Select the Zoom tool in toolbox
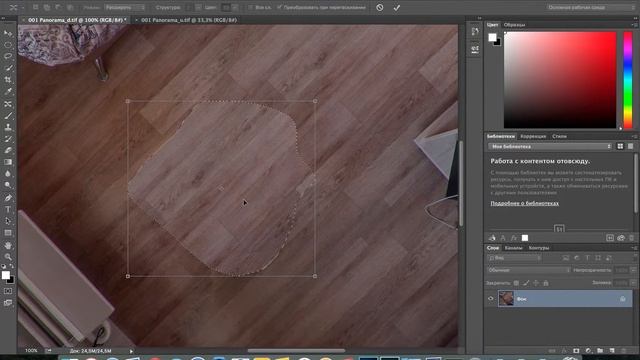This screenshot has width=640, height=360. (x=8, y=257)
